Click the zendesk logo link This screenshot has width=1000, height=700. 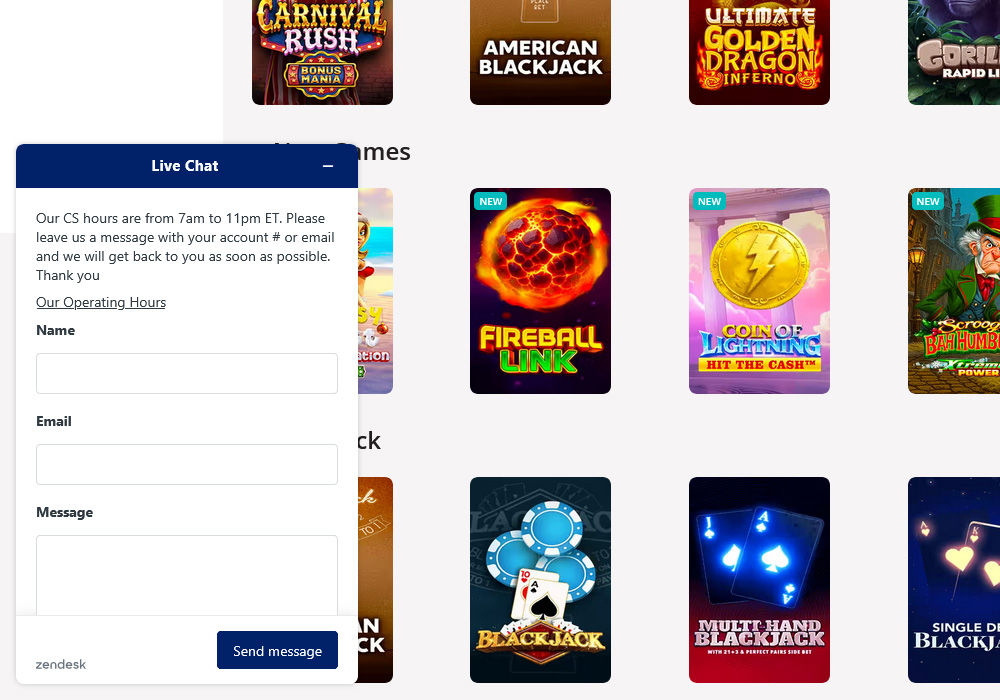[61, 664]
